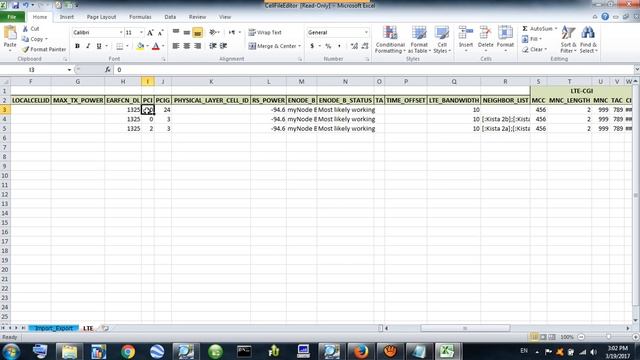The width and height of the screenshot is (640, 360).
Task: Open Firefox from the taskbar
Action: [361, 351]
